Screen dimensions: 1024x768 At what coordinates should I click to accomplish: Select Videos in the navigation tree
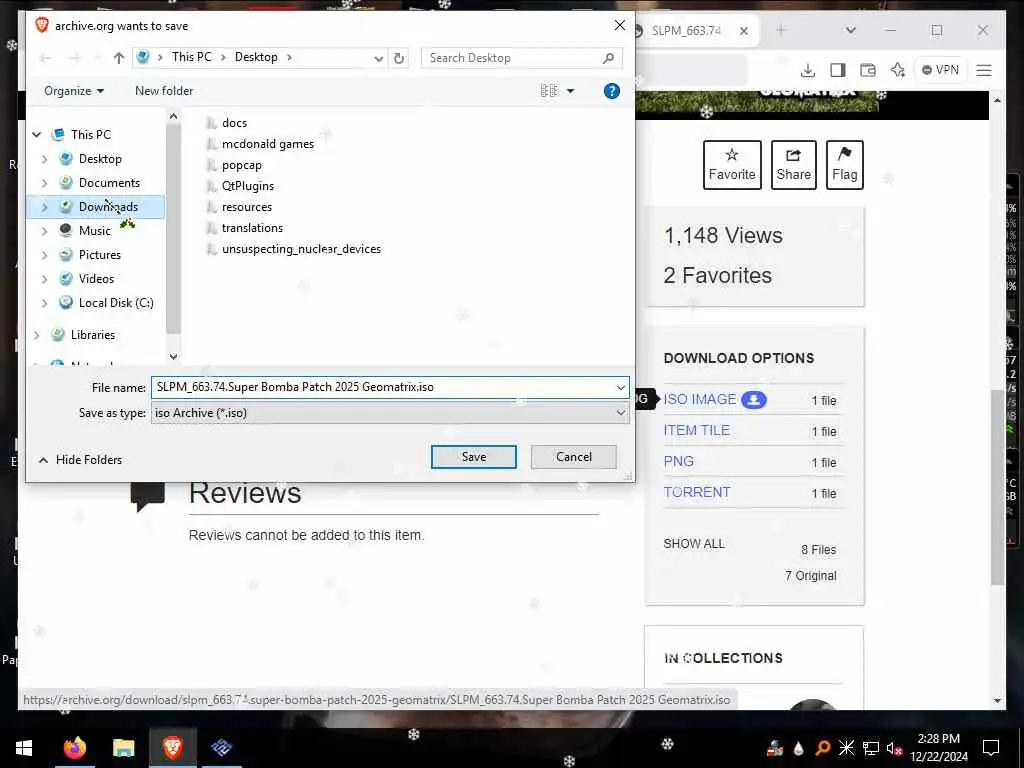[96, 279]
